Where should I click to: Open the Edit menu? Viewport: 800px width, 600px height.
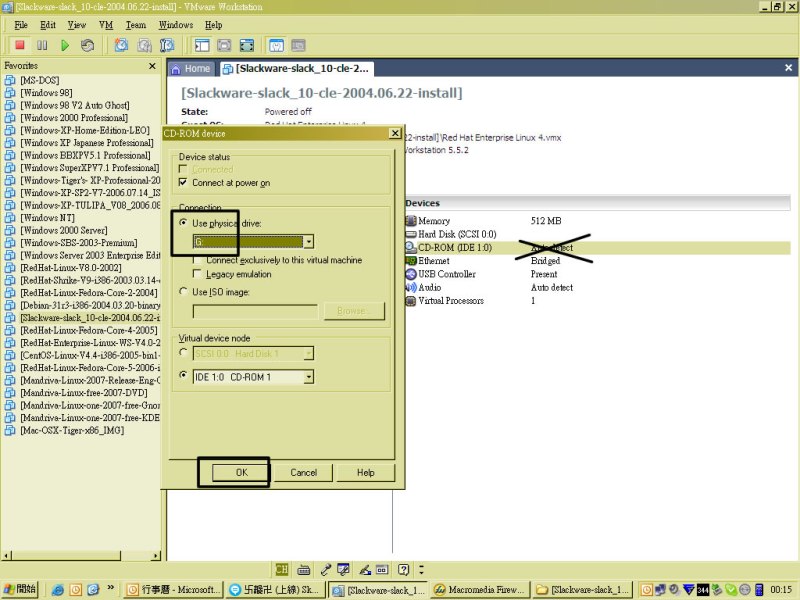click(48, 25)
